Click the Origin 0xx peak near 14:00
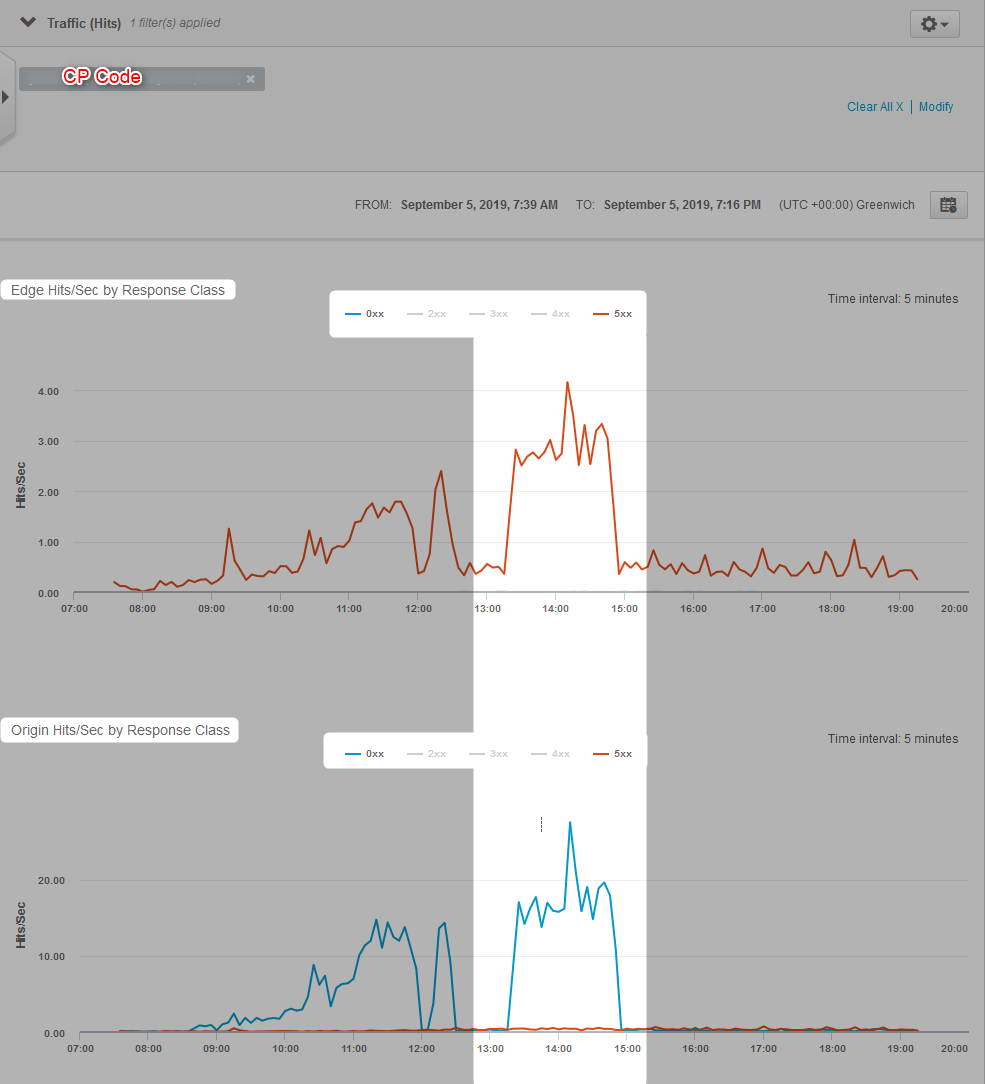The width and height of the screenshot is (985, 1084). [x=570, y=822]
